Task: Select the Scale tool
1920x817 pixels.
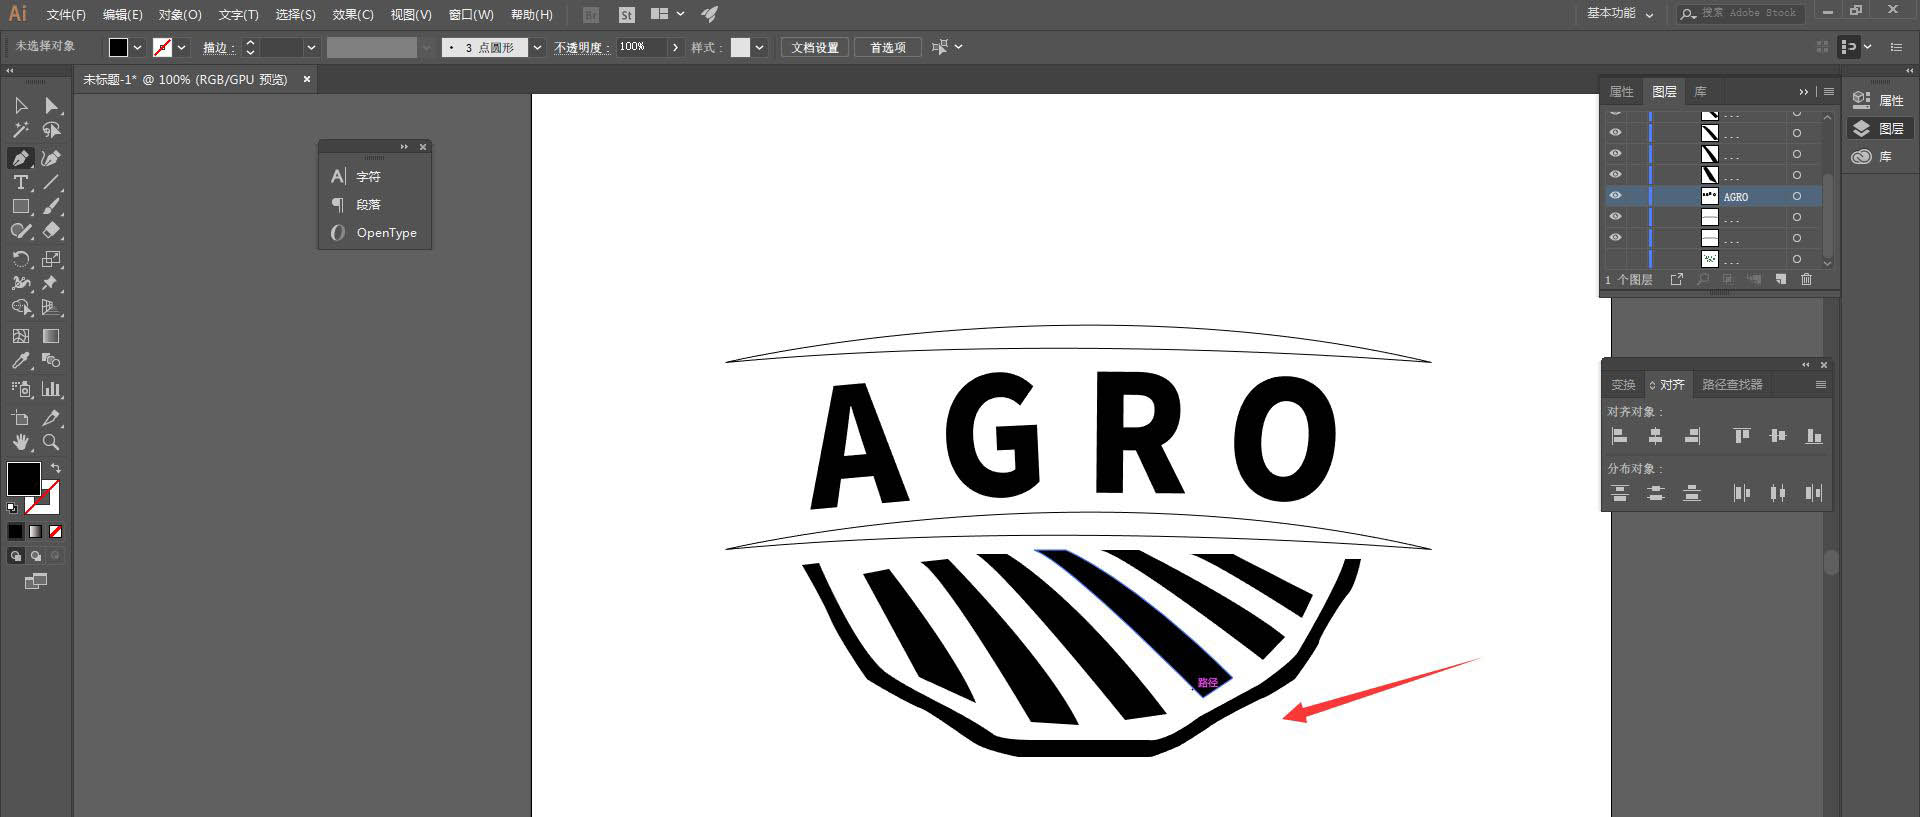Action: click(x=51, y=259)
